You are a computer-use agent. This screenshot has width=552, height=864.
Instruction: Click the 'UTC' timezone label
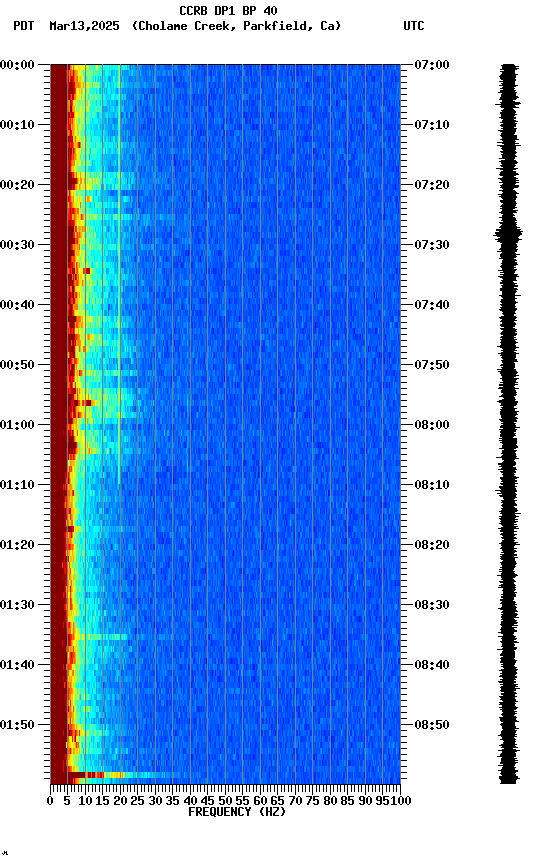point(414,26)
